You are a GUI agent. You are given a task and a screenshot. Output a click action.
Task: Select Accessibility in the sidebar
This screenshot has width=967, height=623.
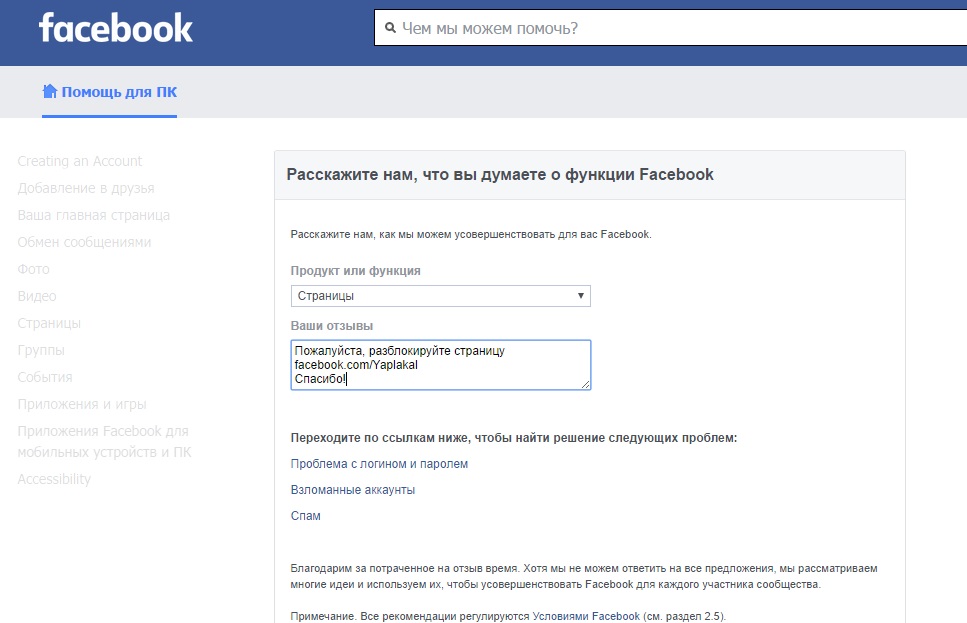[54, 479]
